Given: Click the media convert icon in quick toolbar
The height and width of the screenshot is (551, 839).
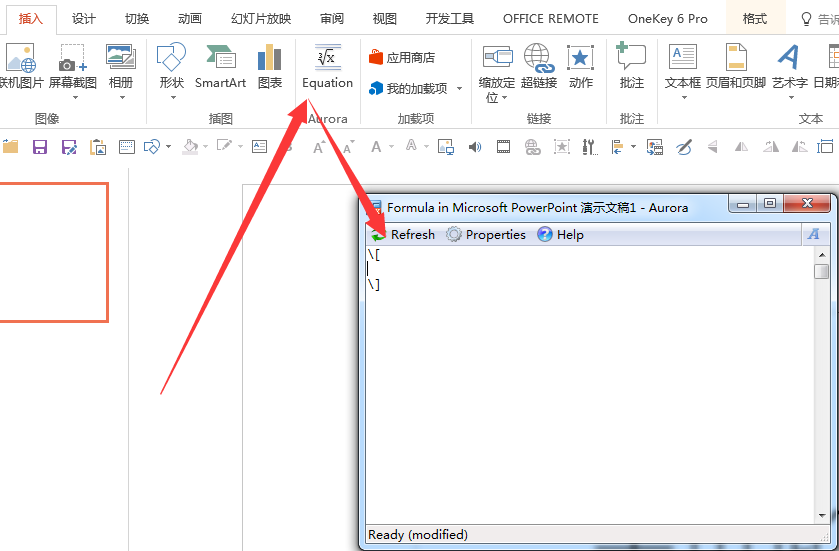Looking at the screenshot, I should click(654, 147).
